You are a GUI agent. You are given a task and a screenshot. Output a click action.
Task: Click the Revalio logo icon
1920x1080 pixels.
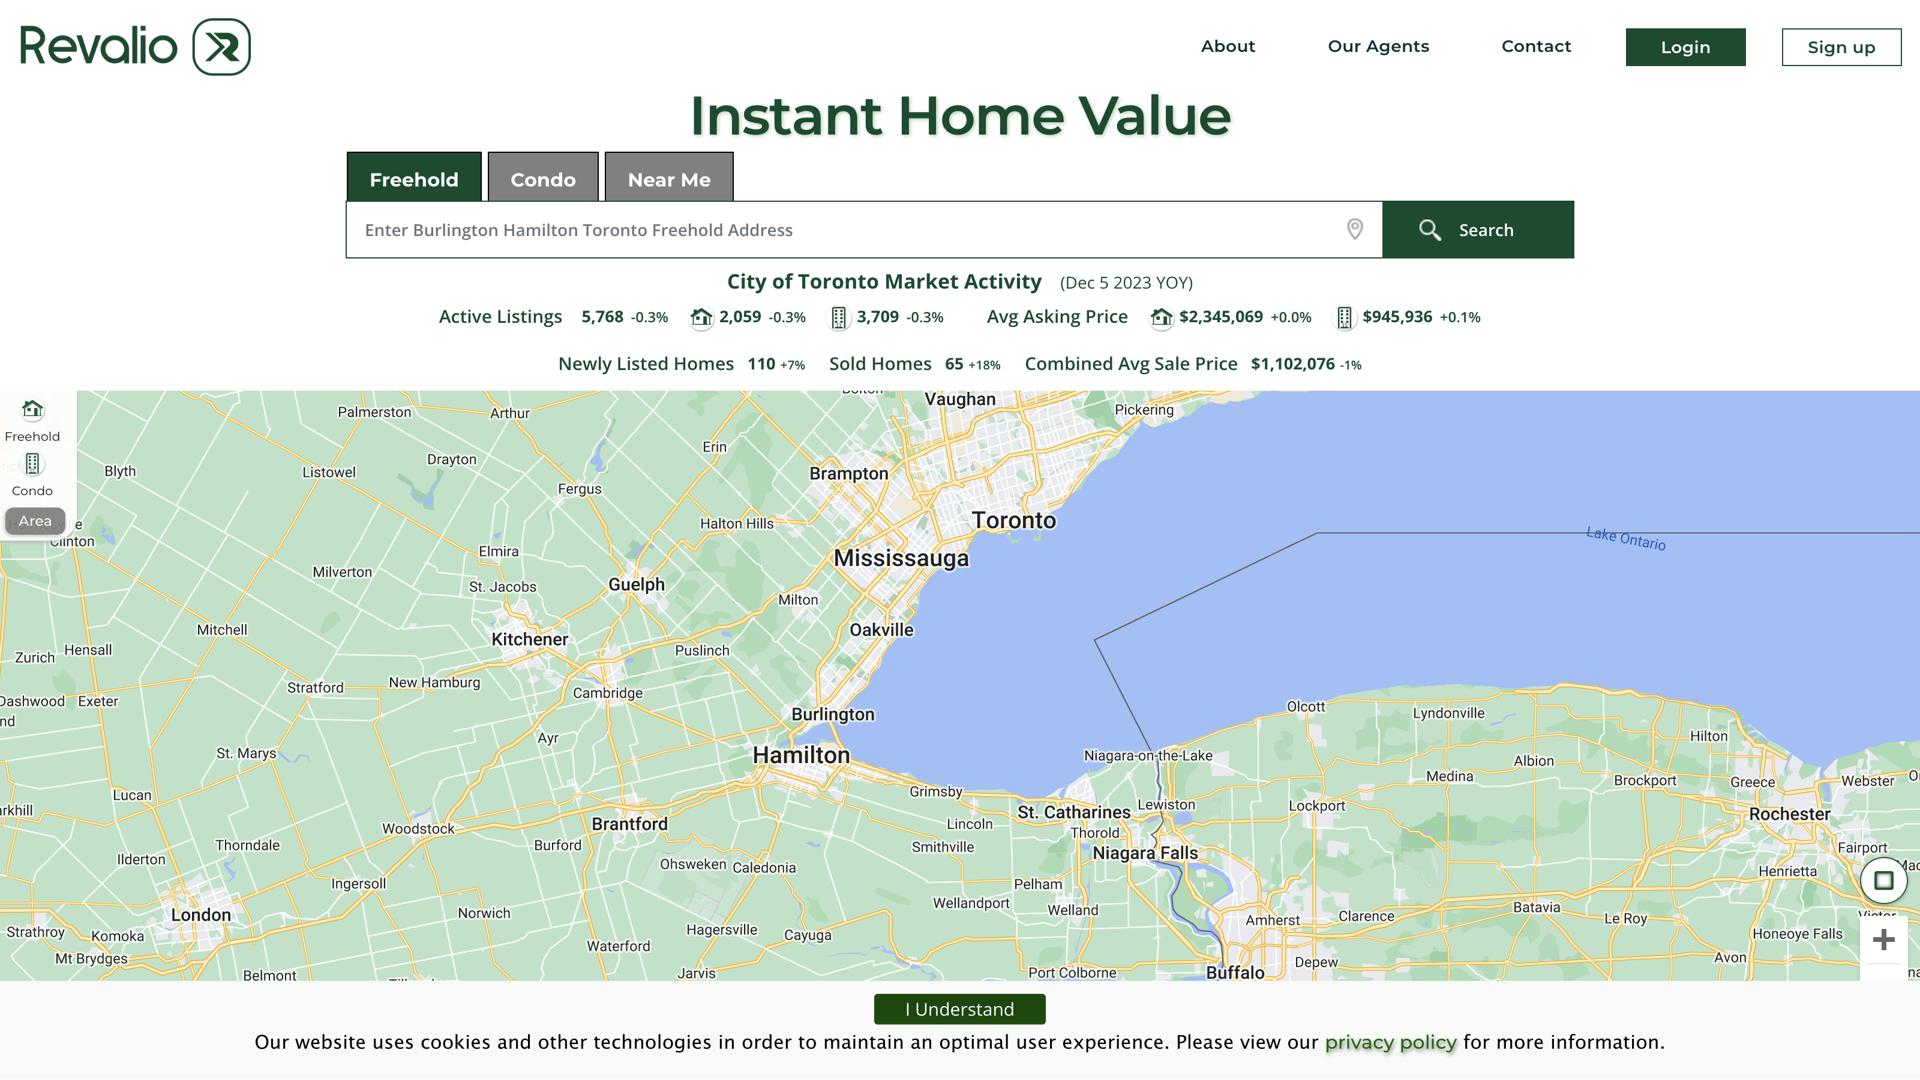221,47
